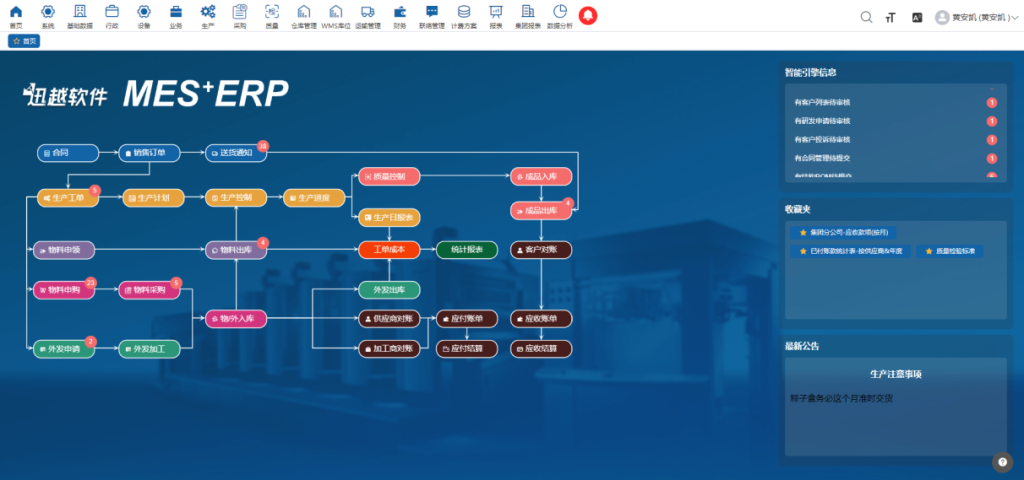Screen dimensions: 1024x480
Task: Switch to the 首页 tab
Action: (x=24, y=41)
